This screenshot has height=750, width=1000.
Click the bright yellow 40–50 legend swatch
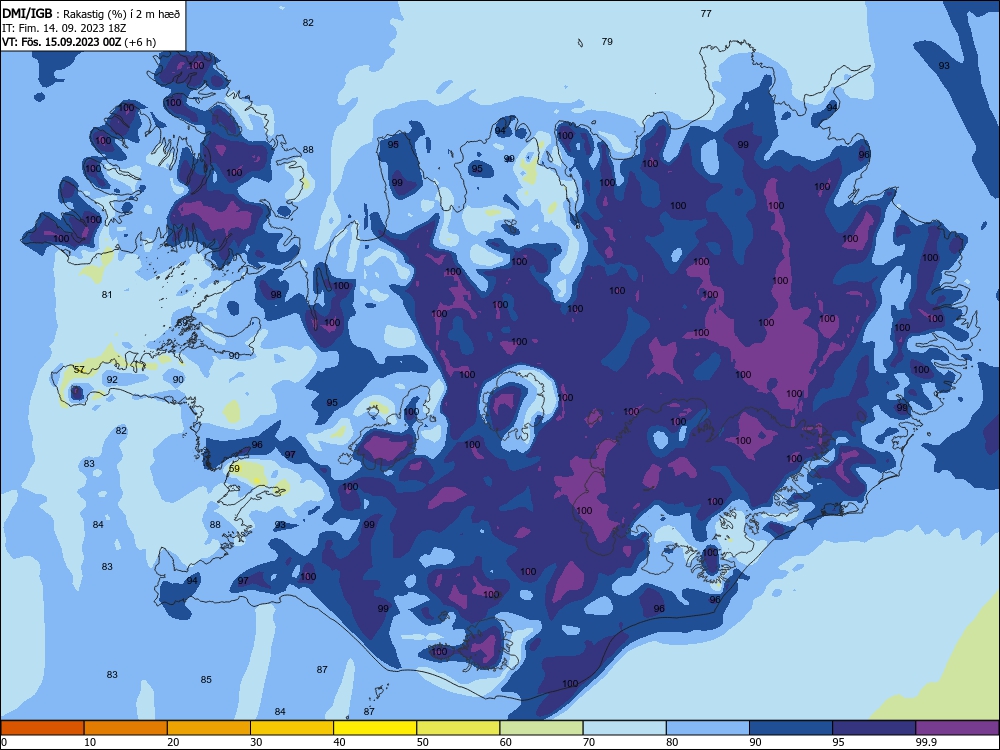coord(375,728)
